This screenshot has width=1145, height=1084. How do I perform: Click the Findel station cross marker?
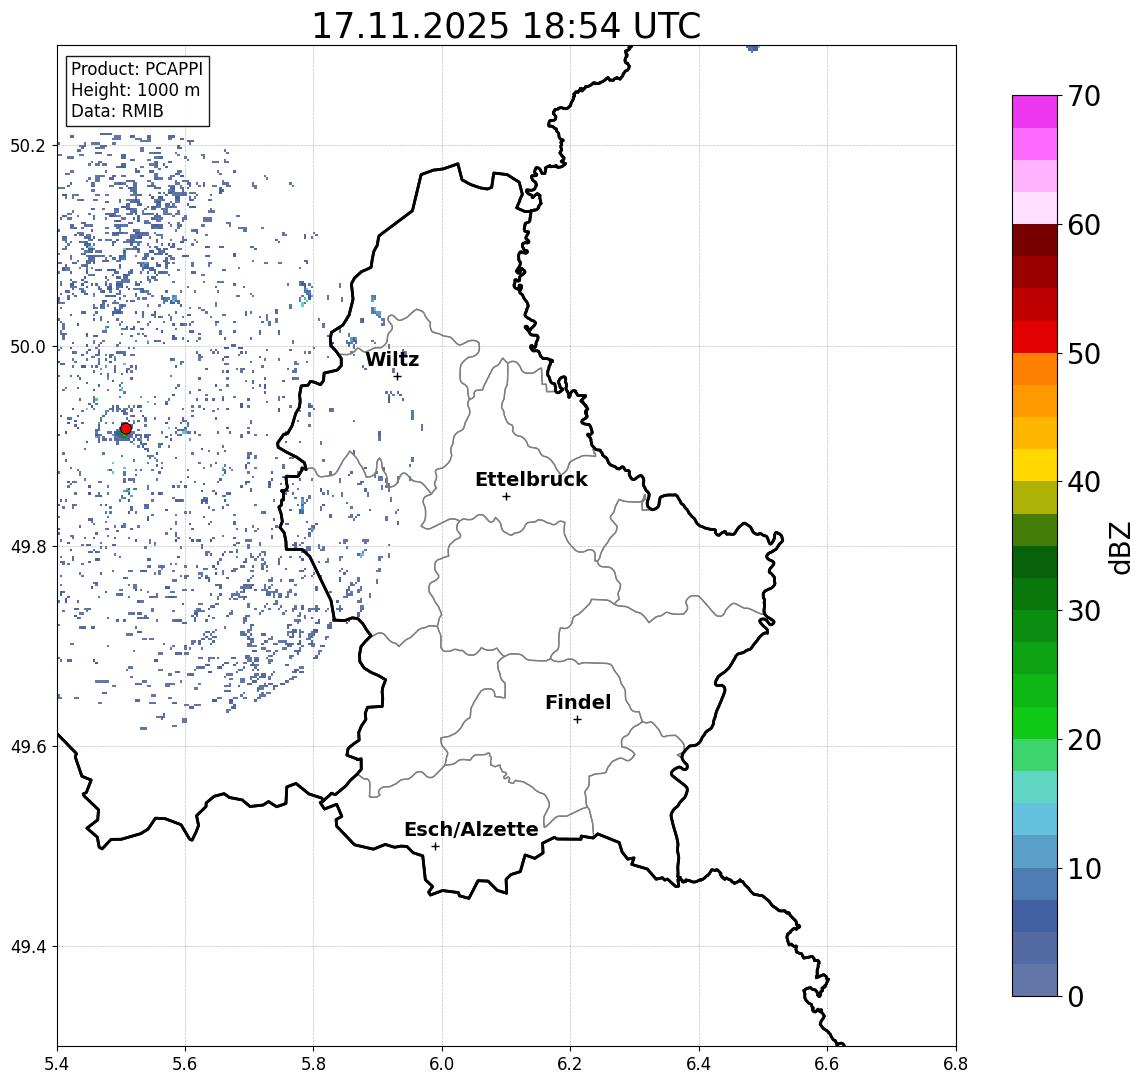pyautogui.click(x=577, y=720)
